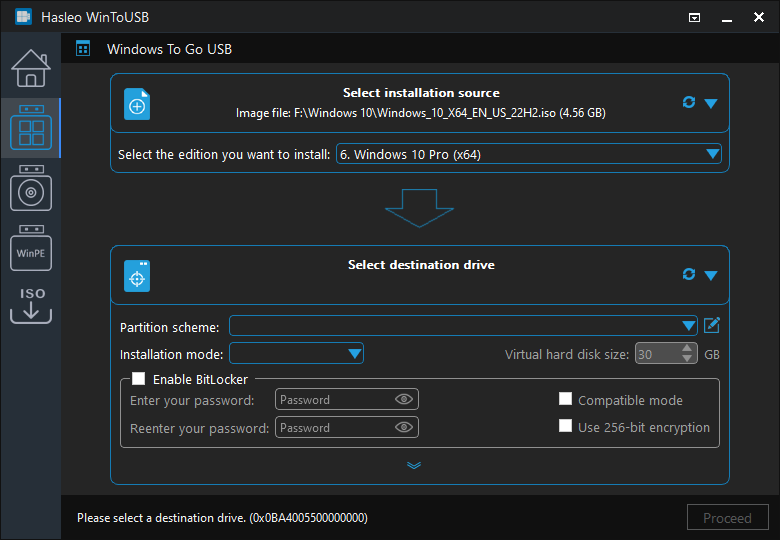Click the Reenter your password field
This screenshot has height=540, width=780.
(335, 428)
